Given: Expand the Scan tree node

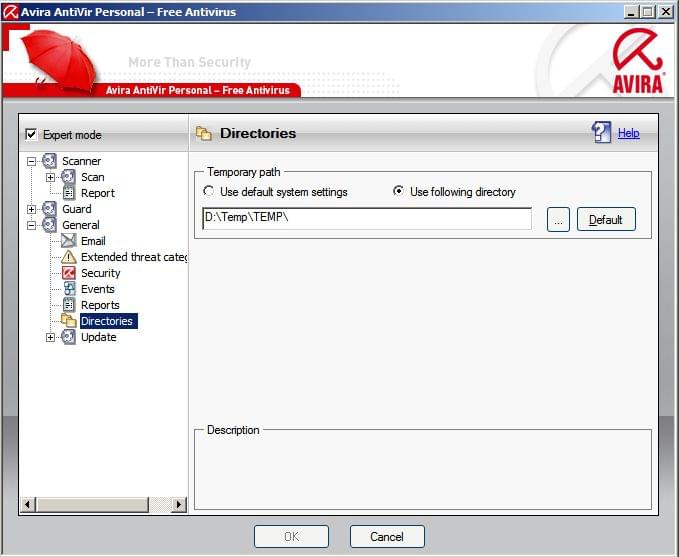Looking at the screenshot, I should 50,178.
